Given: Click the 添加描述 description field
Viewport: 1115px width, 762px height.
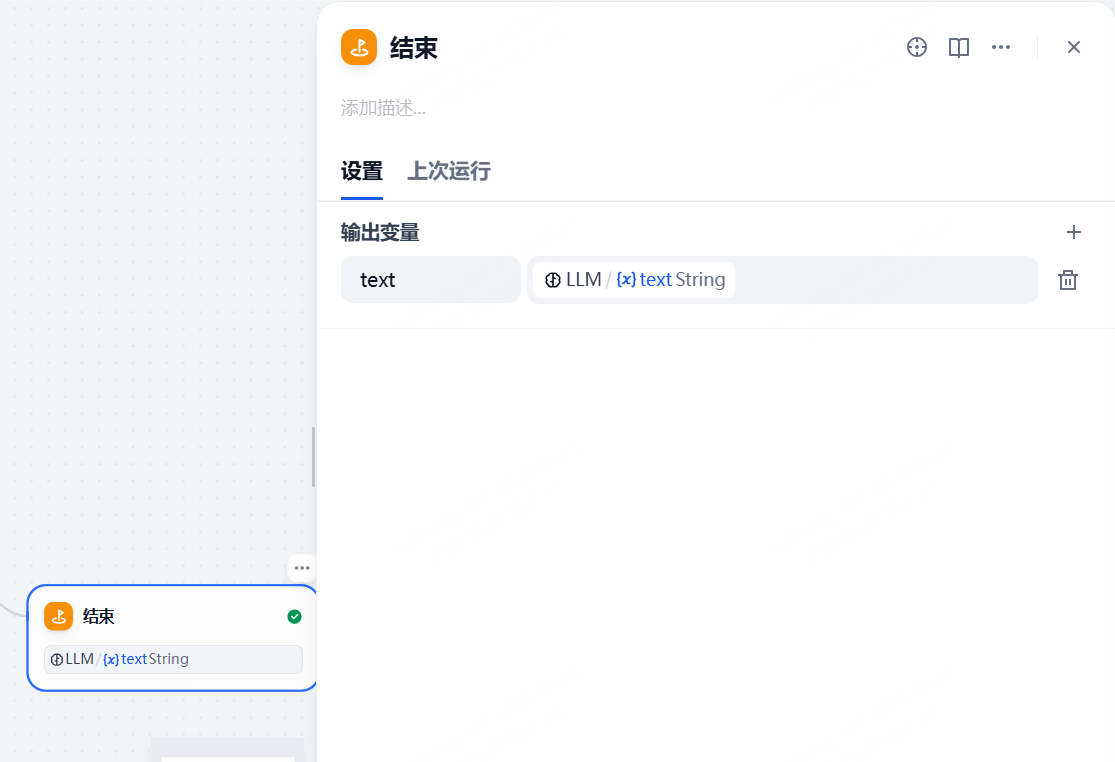Looking at the screenshot, I should 384,108.
